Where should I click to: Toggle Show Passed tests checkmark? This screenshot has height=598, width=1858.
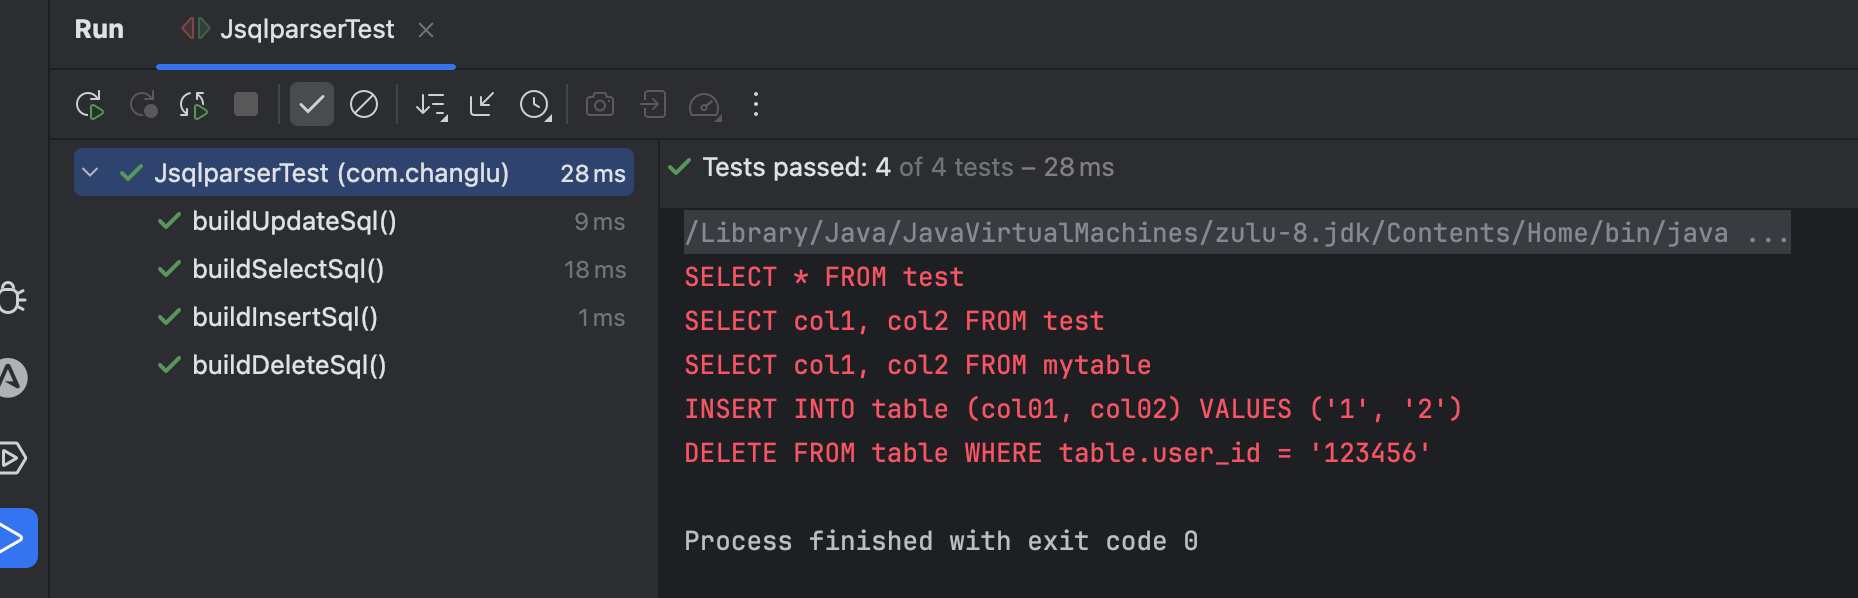click(312, 104)
